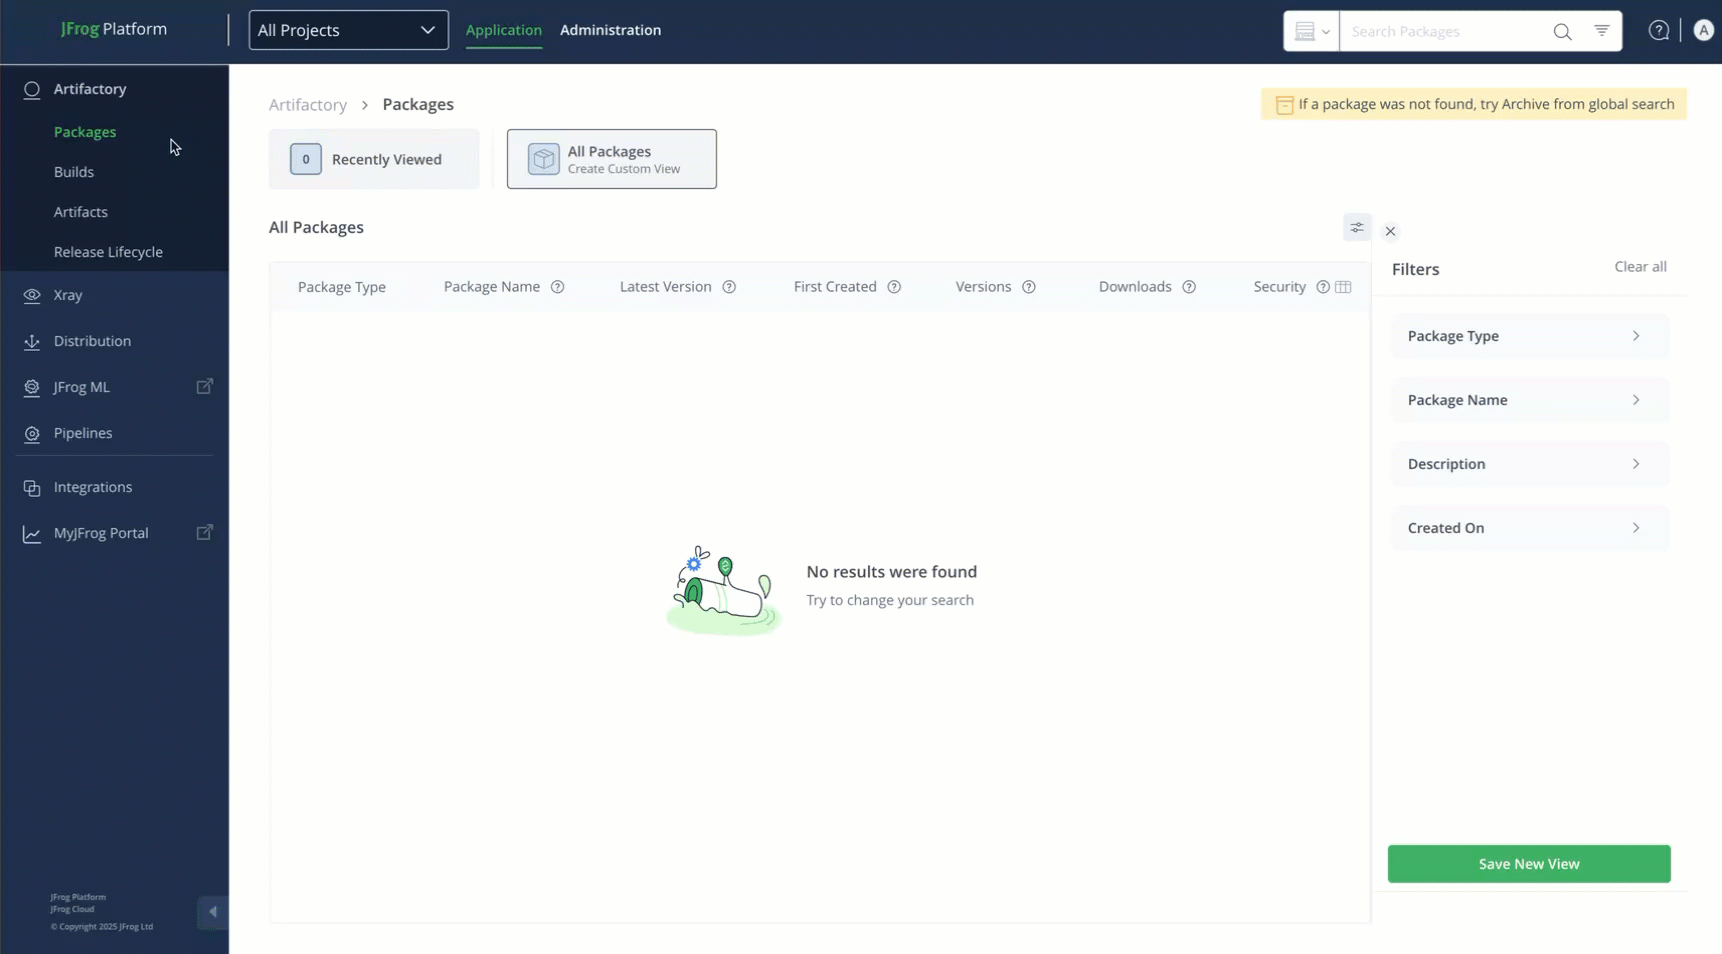1722x954 pixels.
Task: Show Downloads column help tooltip
Action: pyautogui.click(x=1189, y=287)
